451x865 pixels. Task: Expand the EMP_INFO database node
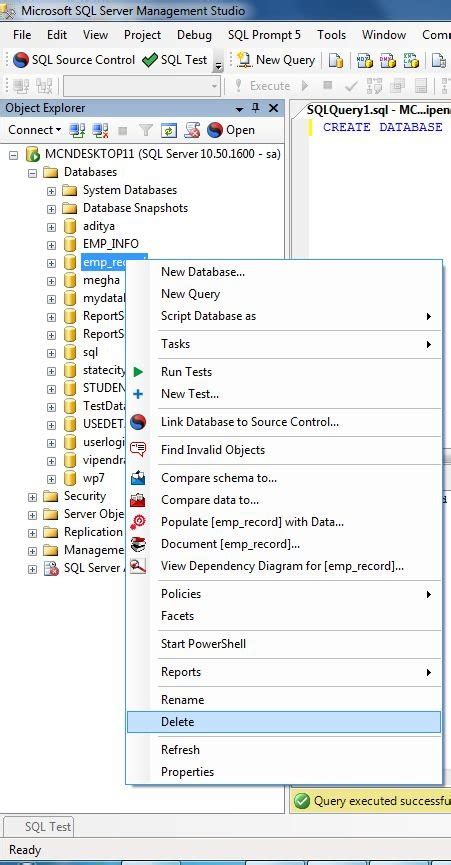point(51,245)
